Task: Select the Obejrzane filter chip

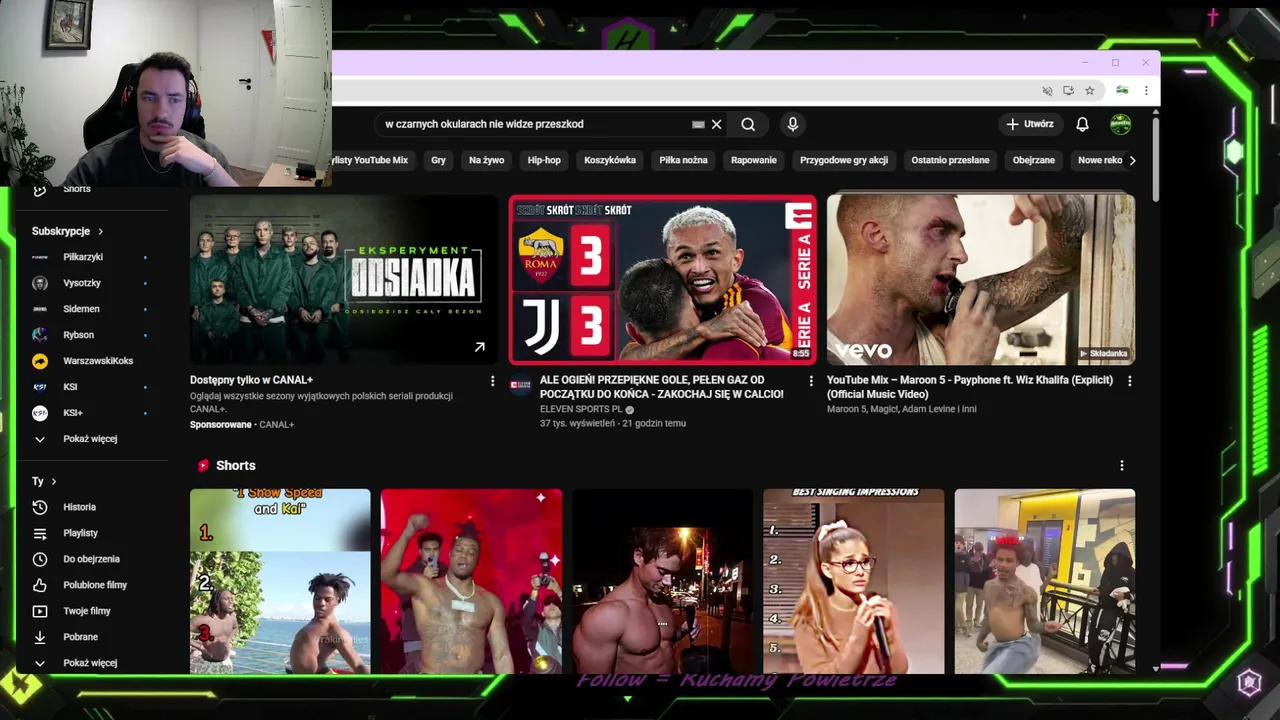Action: (x=1034, y=160)
